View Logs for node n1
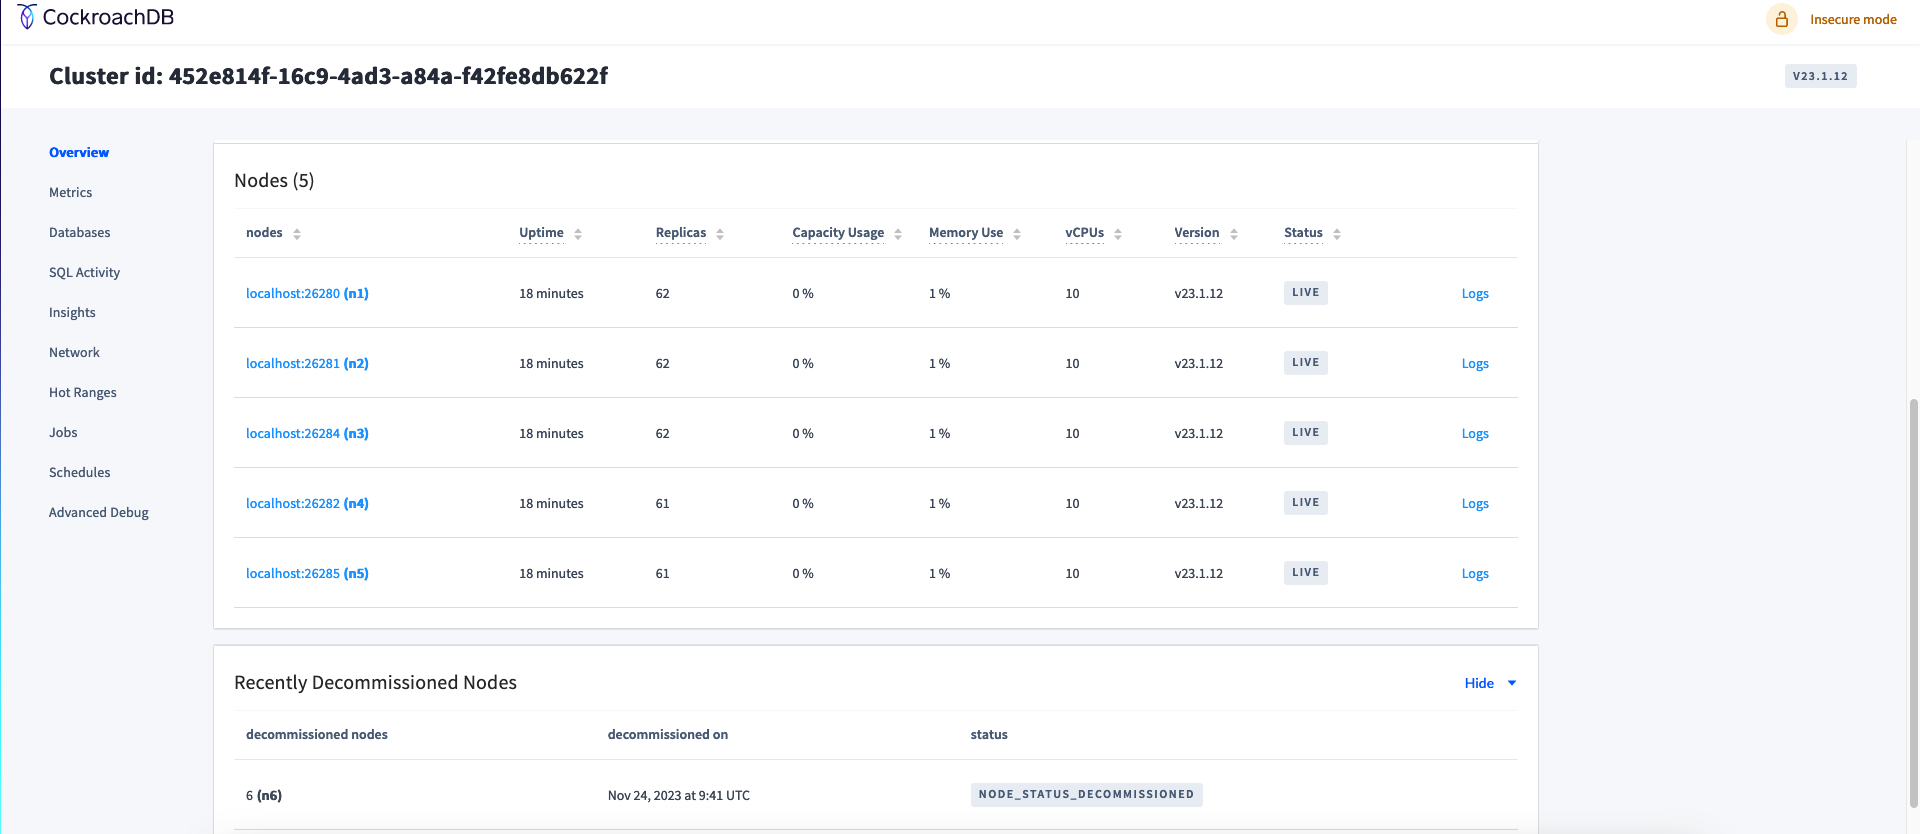Image resolution: width=1920 pixels, height=834 pixels. tap(1475, 293)
